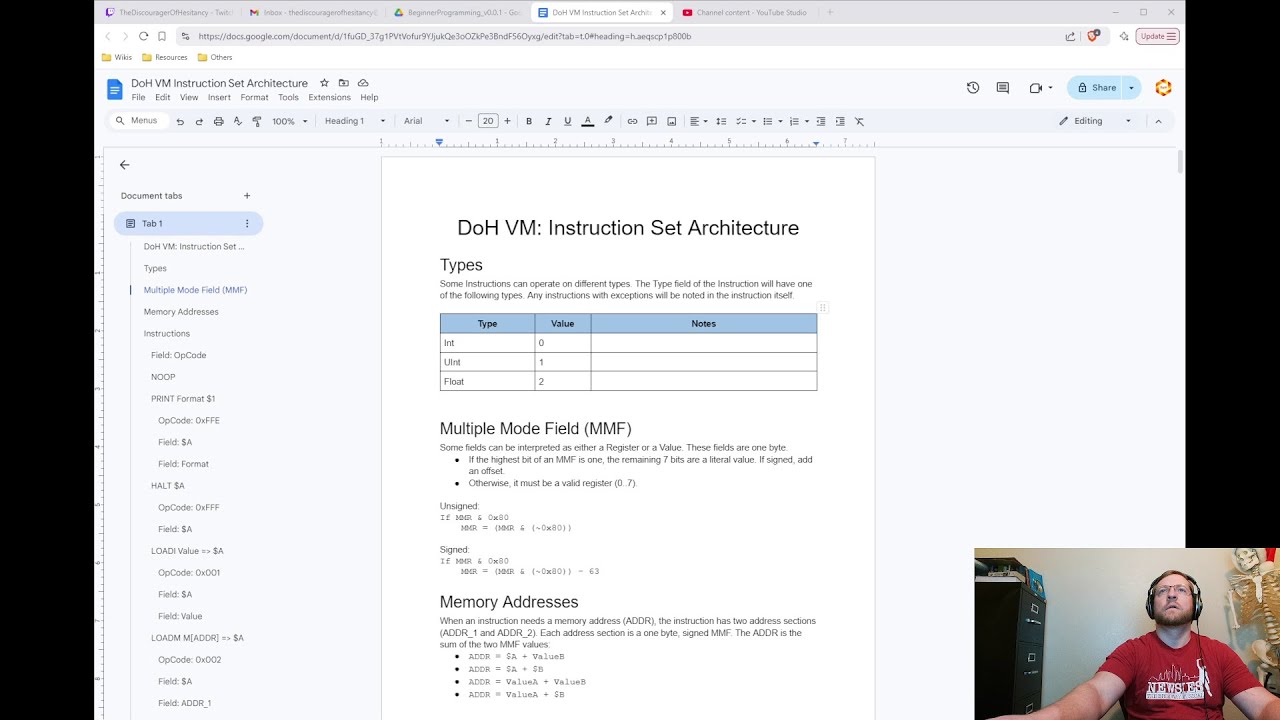
Task: Add a new document tab
Action: [247, 196]
